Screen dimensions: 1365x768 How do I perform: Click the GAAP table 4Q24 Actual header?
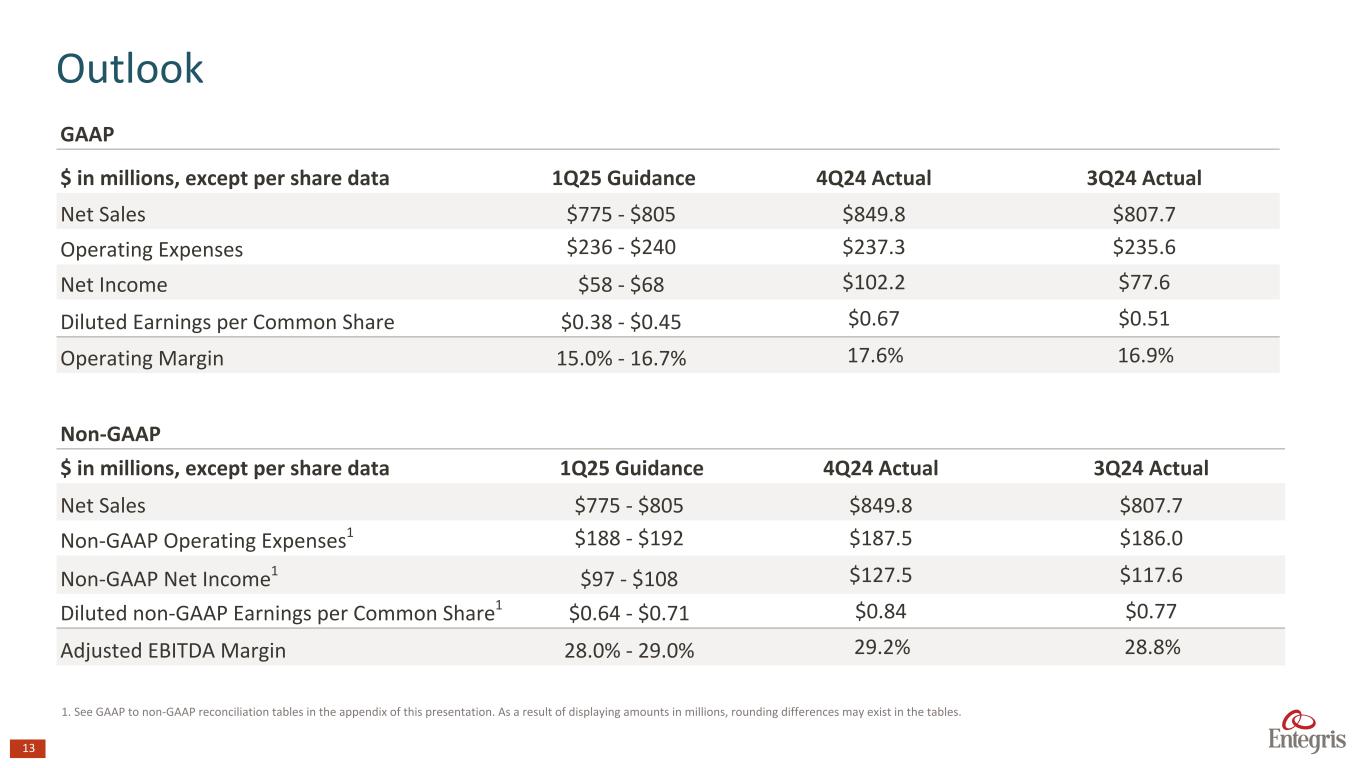click(873, 179)
